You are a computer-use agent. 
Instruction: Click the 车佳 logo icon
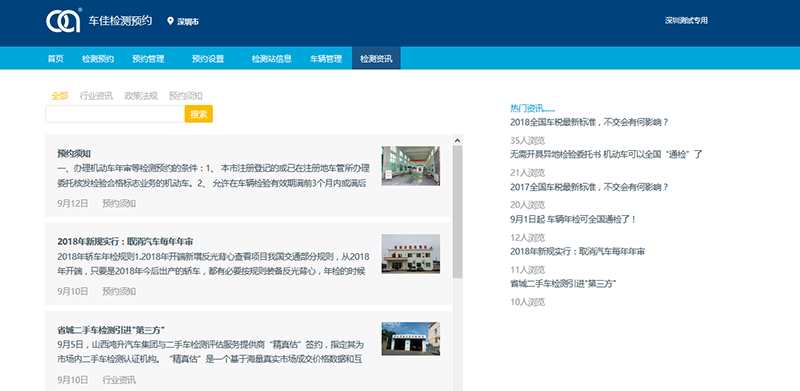coord(64,20)
